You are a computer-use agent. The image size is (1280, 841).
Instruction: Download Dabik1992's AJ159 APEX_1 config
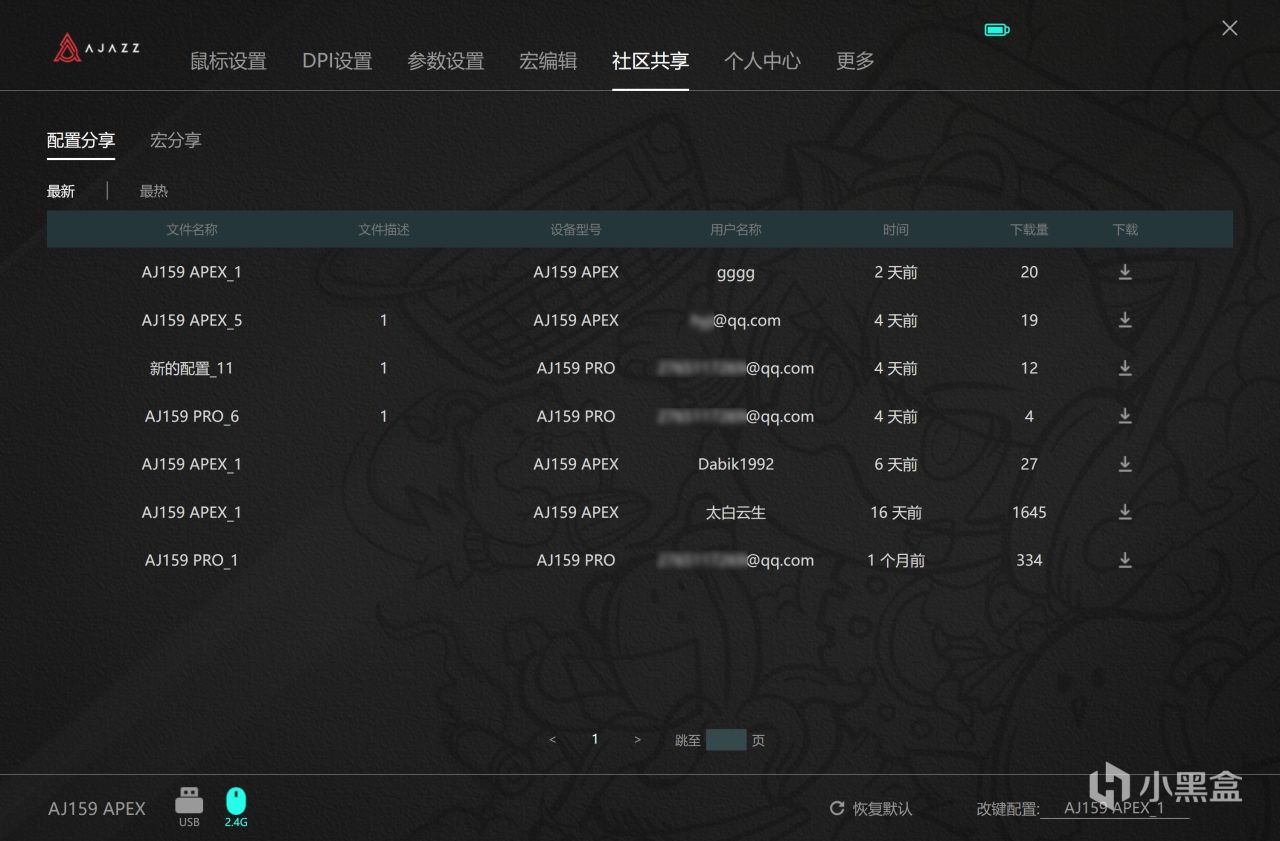pyautogui.click(x=1125, y=464)
